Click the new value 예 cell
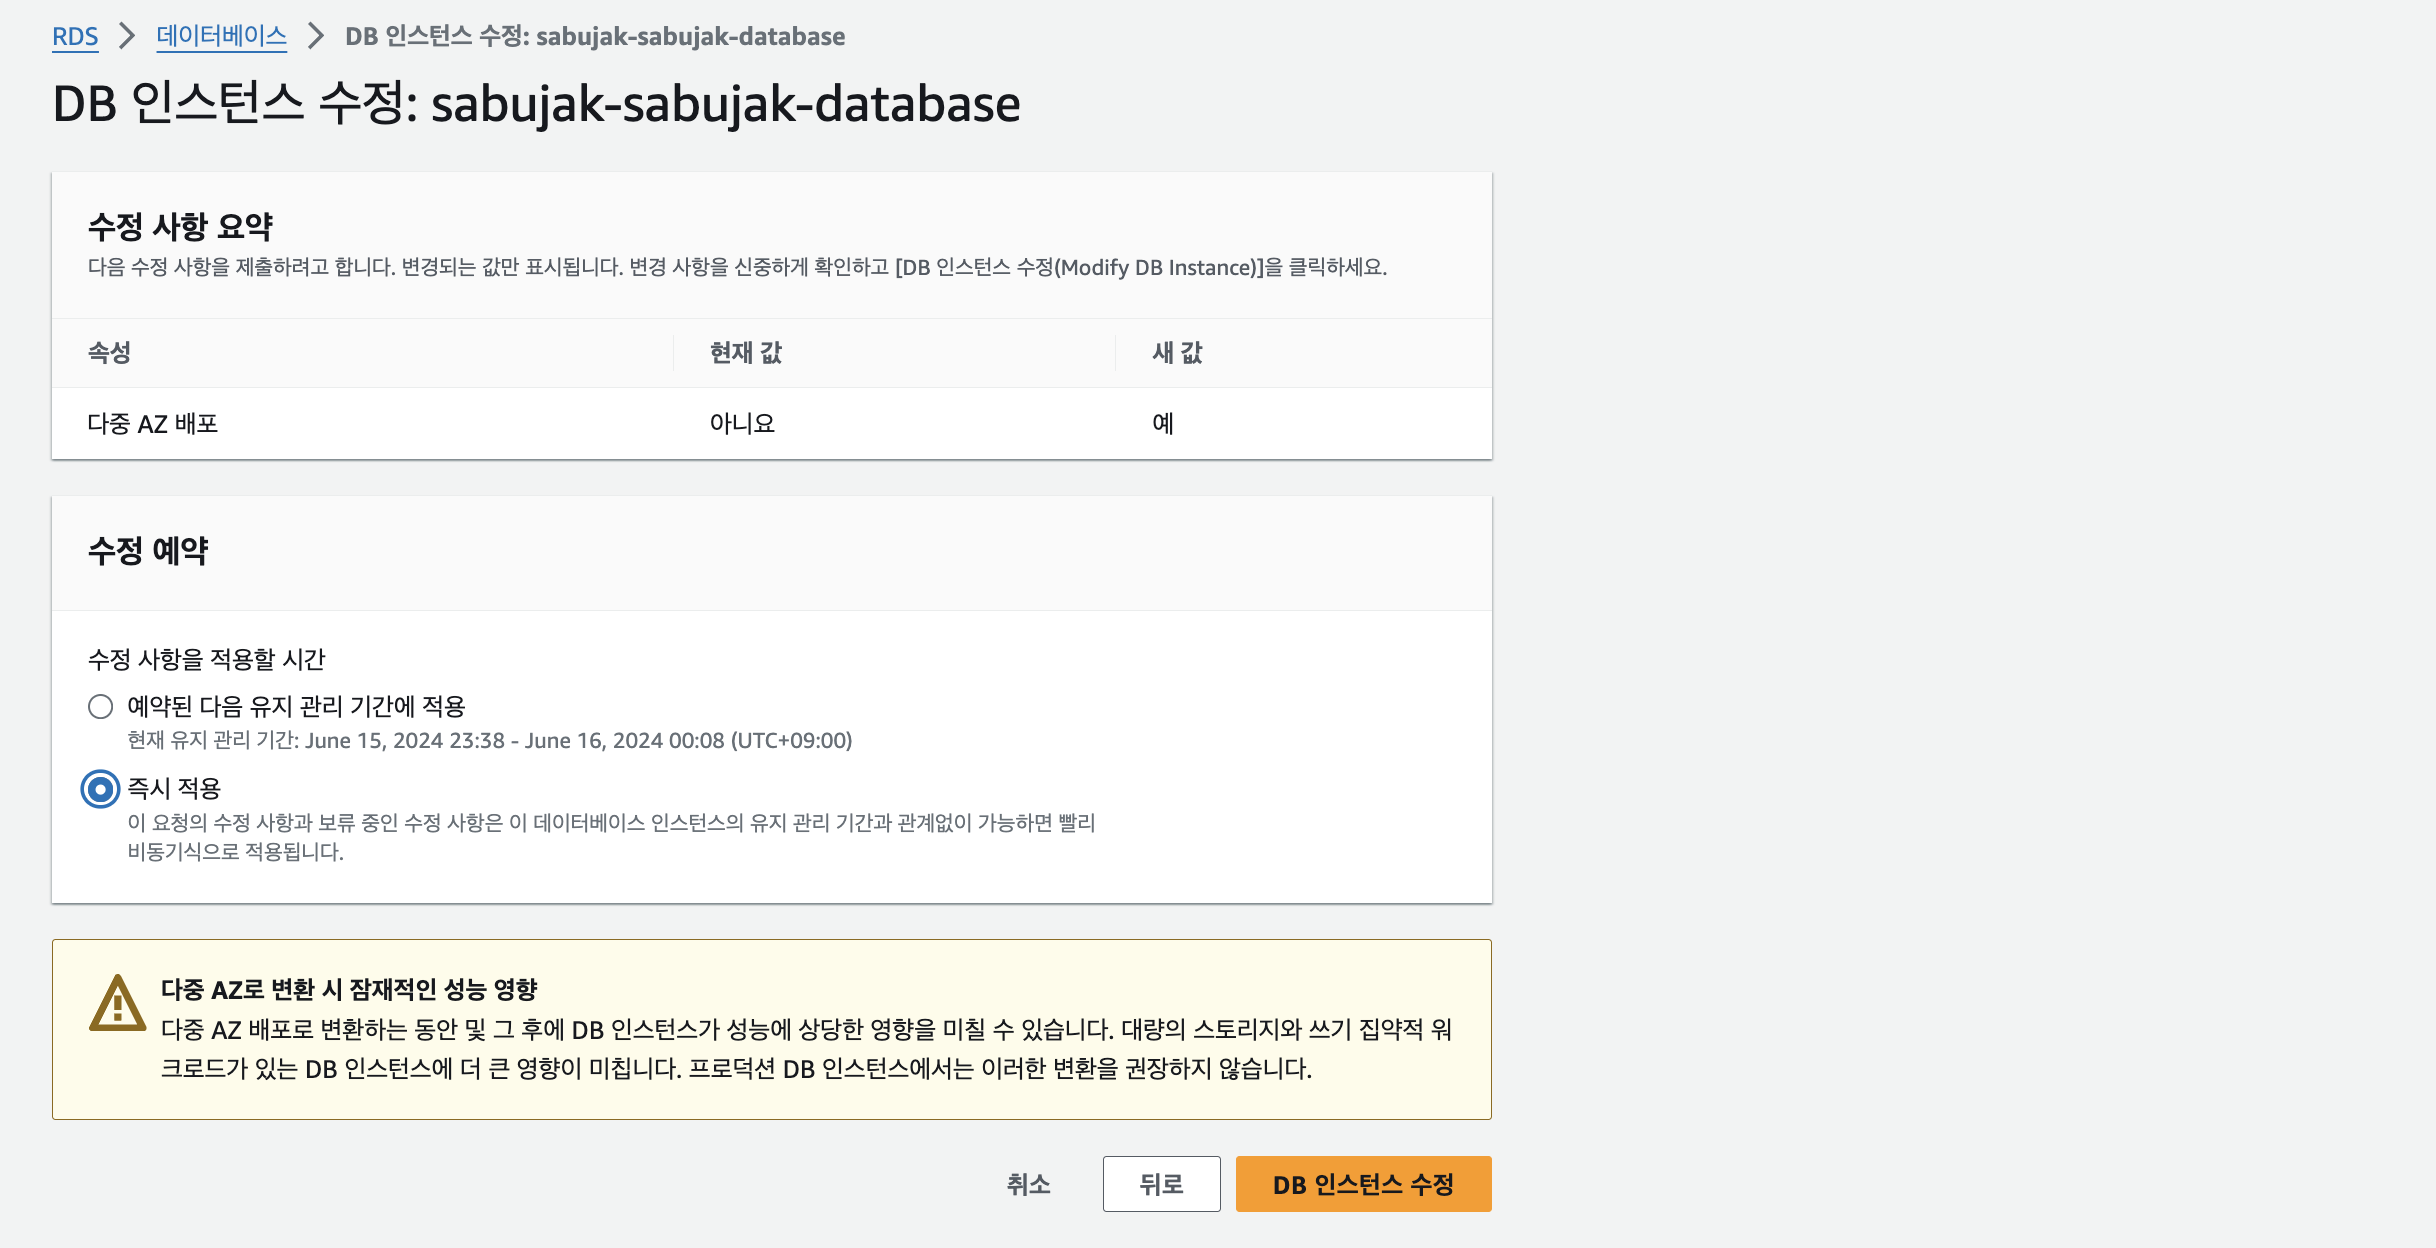 (1163, 424)
